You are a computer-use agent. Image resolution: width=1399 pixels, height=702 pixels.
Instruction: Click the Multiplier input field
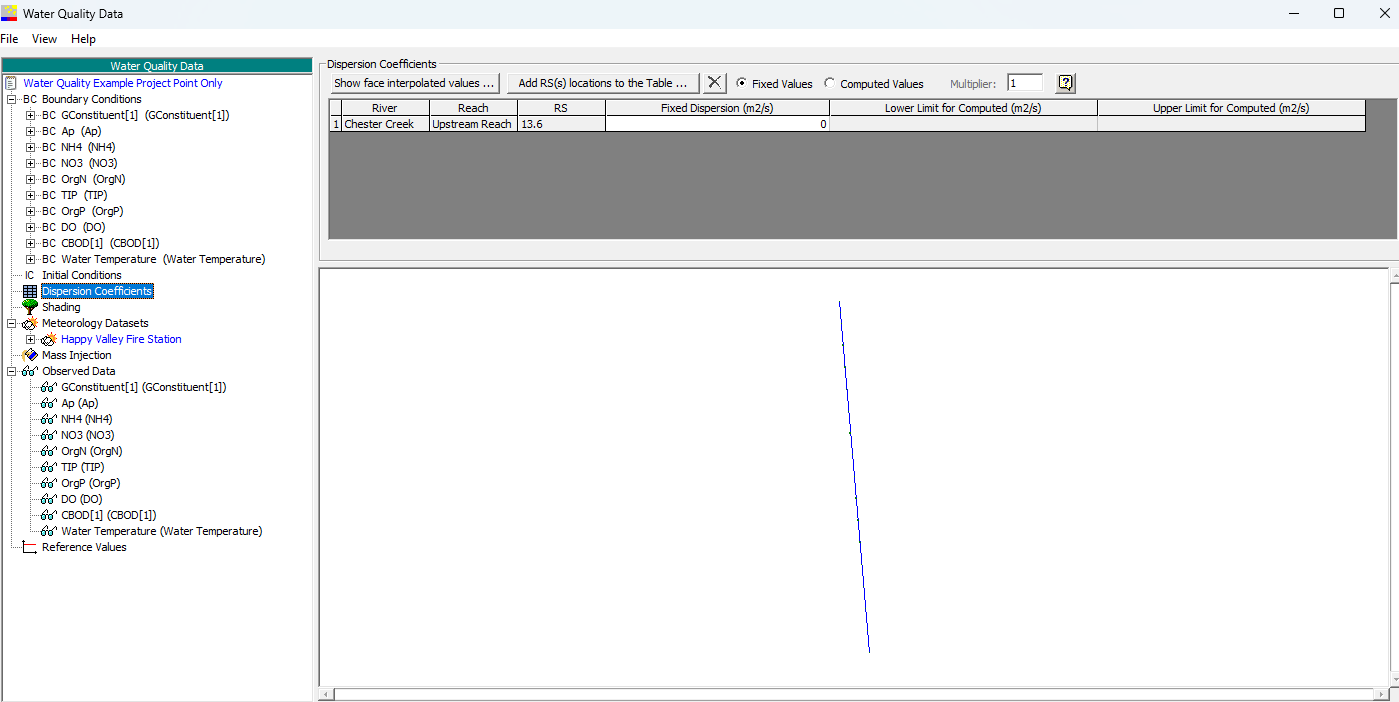point(1025,83)
